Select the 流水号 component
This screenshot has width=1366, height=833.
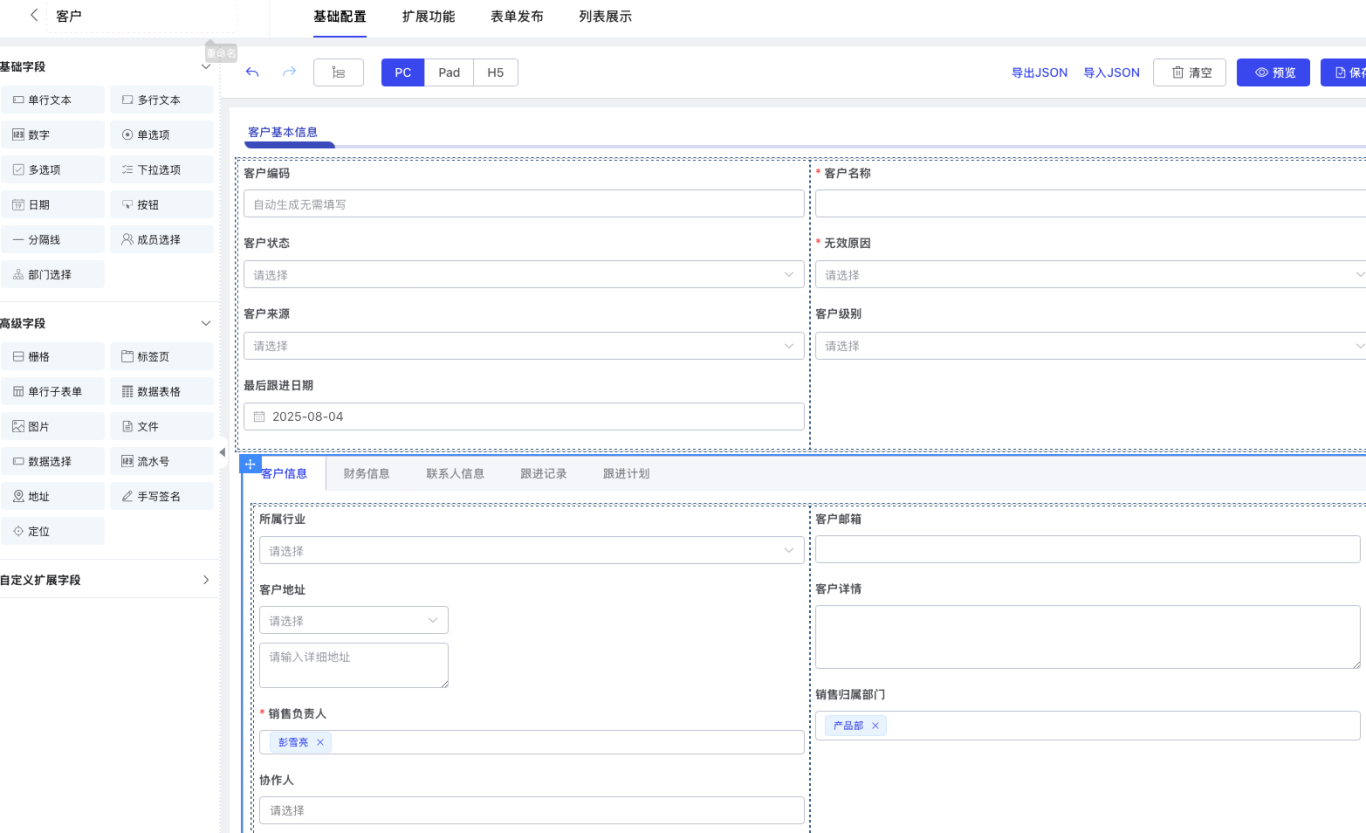coord(162,462)
